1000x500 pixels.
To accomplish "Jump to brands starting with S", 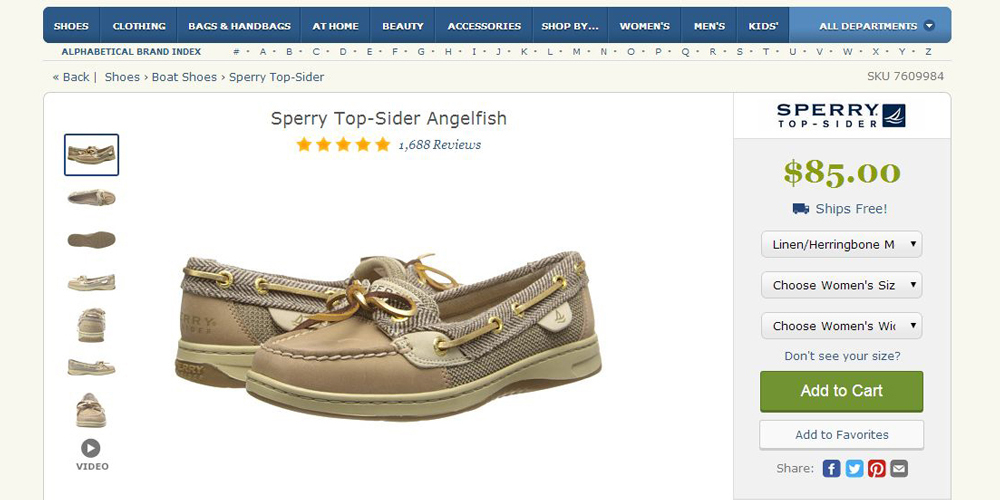I will click(x=739, y=51).
